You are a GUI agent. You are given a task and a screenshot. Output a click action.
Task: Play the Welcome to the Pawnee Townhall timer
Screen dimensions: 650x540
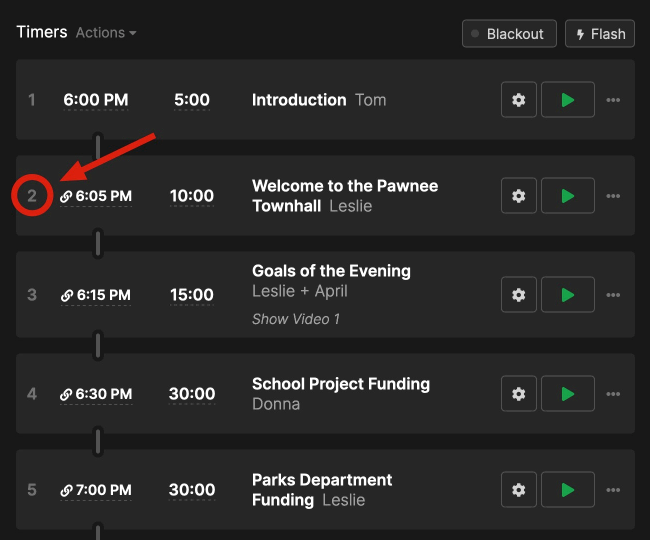click(x=568, y=196)
